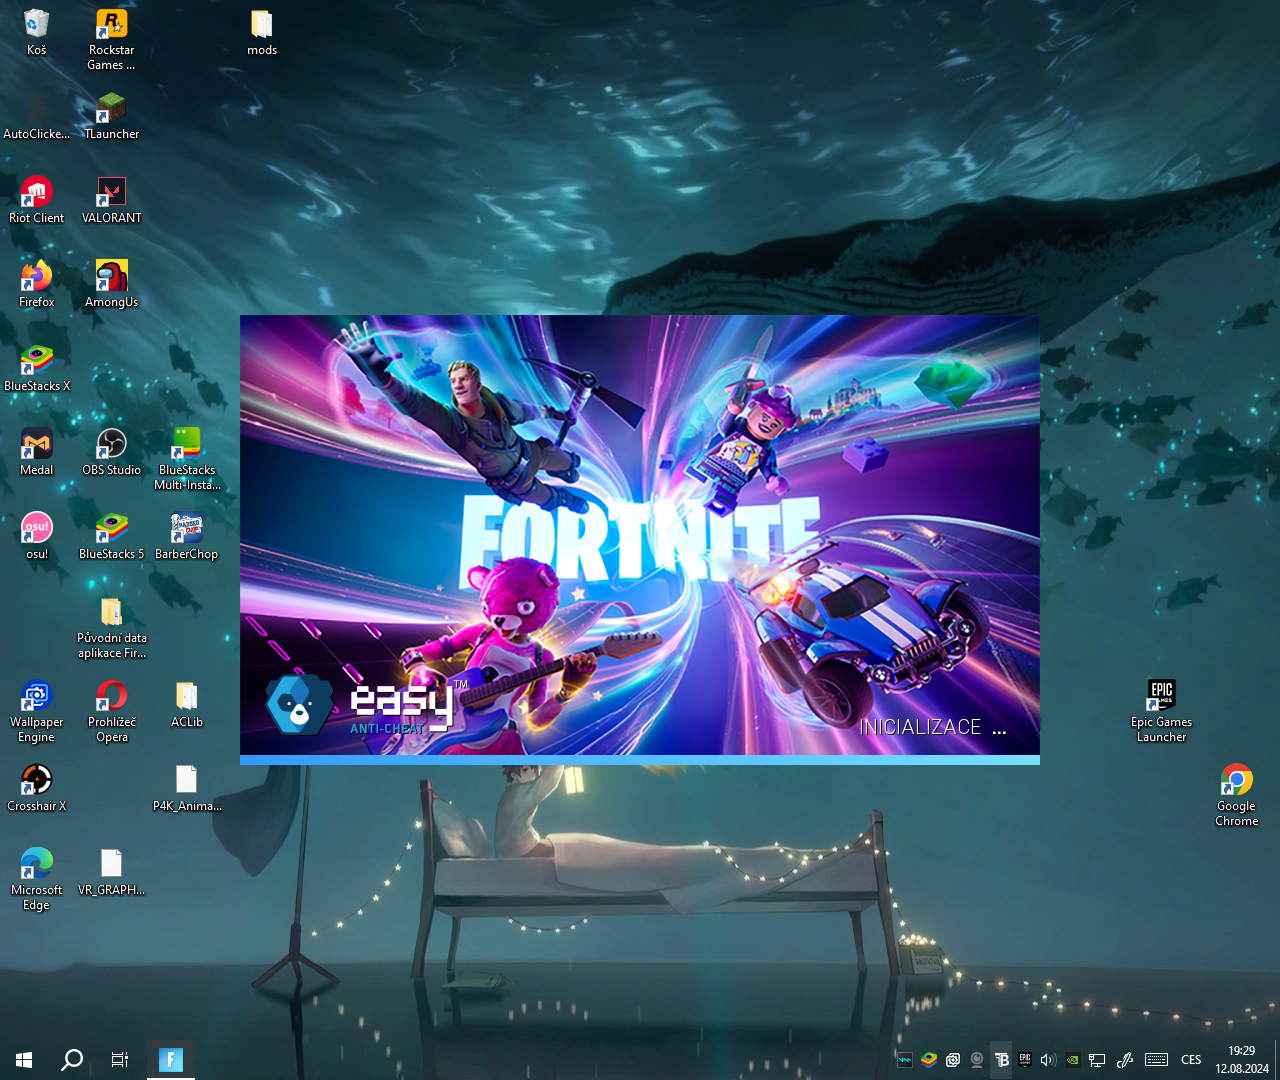This screenshot has width=1280, height=1080.
Task: Open the waveform audio tray icon
Action: click(905, 1060)
